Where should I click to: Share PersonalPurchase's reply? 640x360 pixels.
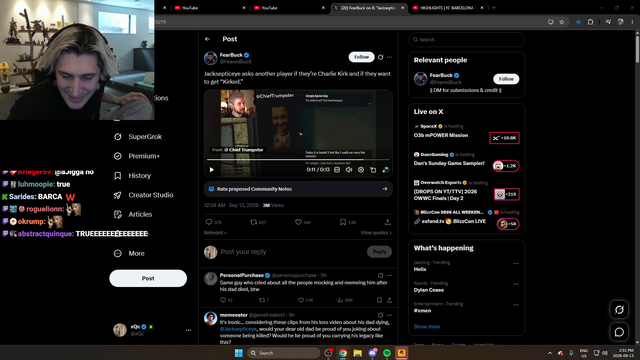(x=389, y=300)
